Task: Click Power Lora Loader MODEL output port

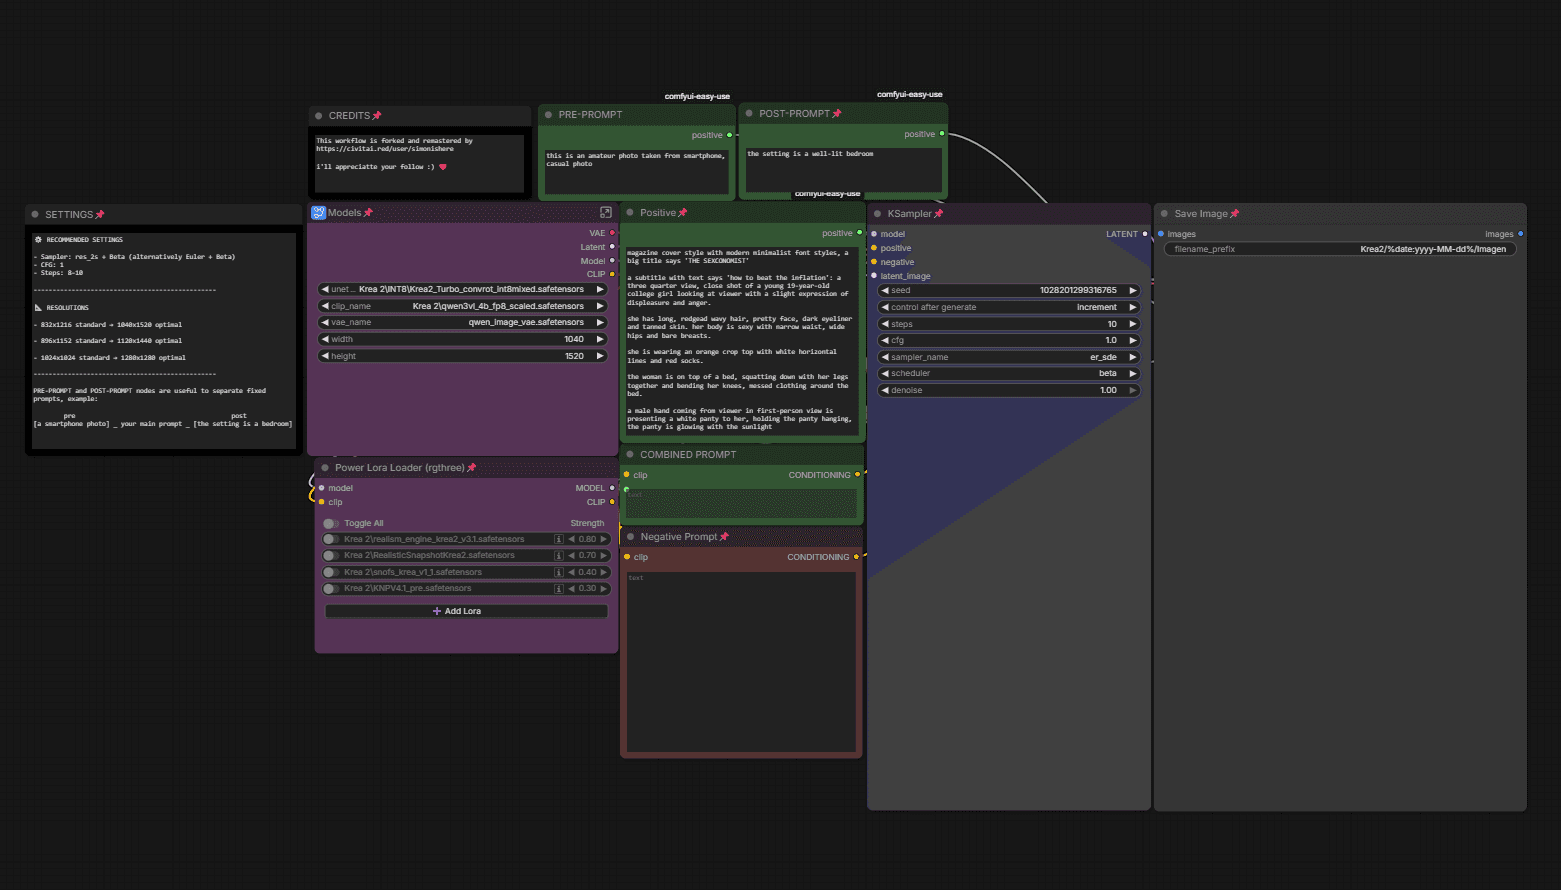Action: coord(612,488)
